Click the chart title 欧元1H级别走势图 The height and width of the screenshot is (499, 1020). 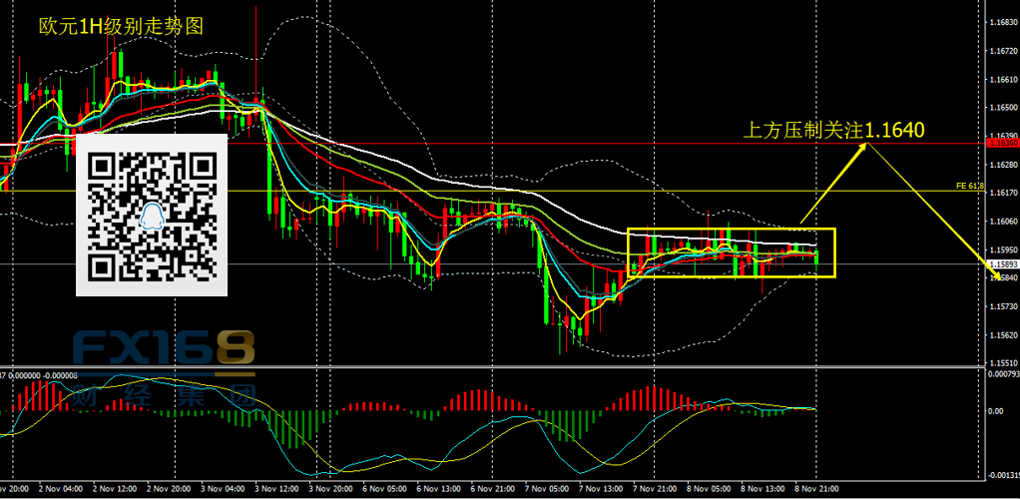click(120, 27)
